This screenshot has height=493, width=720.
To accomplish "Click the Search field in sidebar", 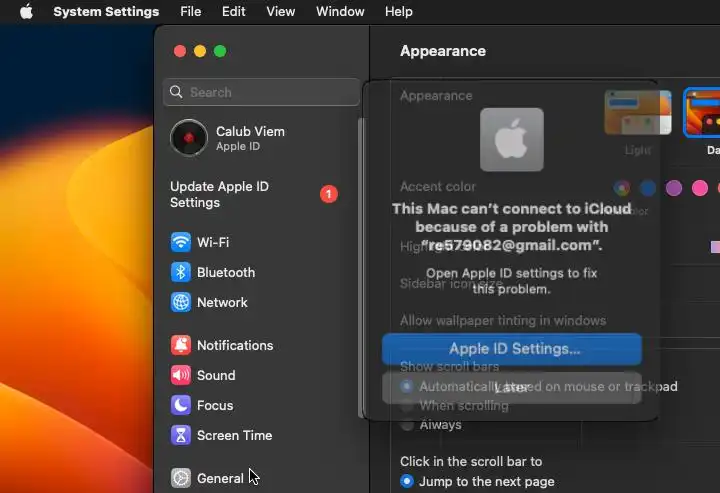I will (261, 92).
